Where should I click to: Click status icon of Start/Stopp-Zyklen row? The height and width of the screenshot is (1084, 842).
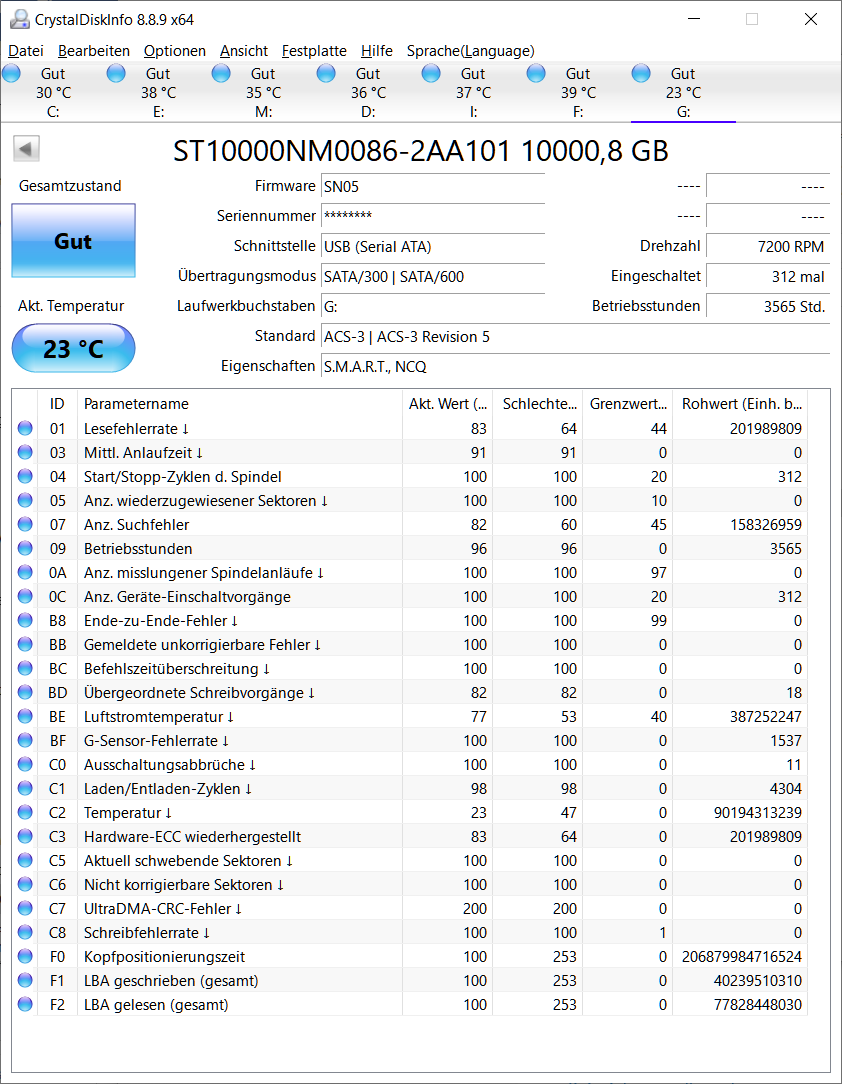tap(26, 476)
